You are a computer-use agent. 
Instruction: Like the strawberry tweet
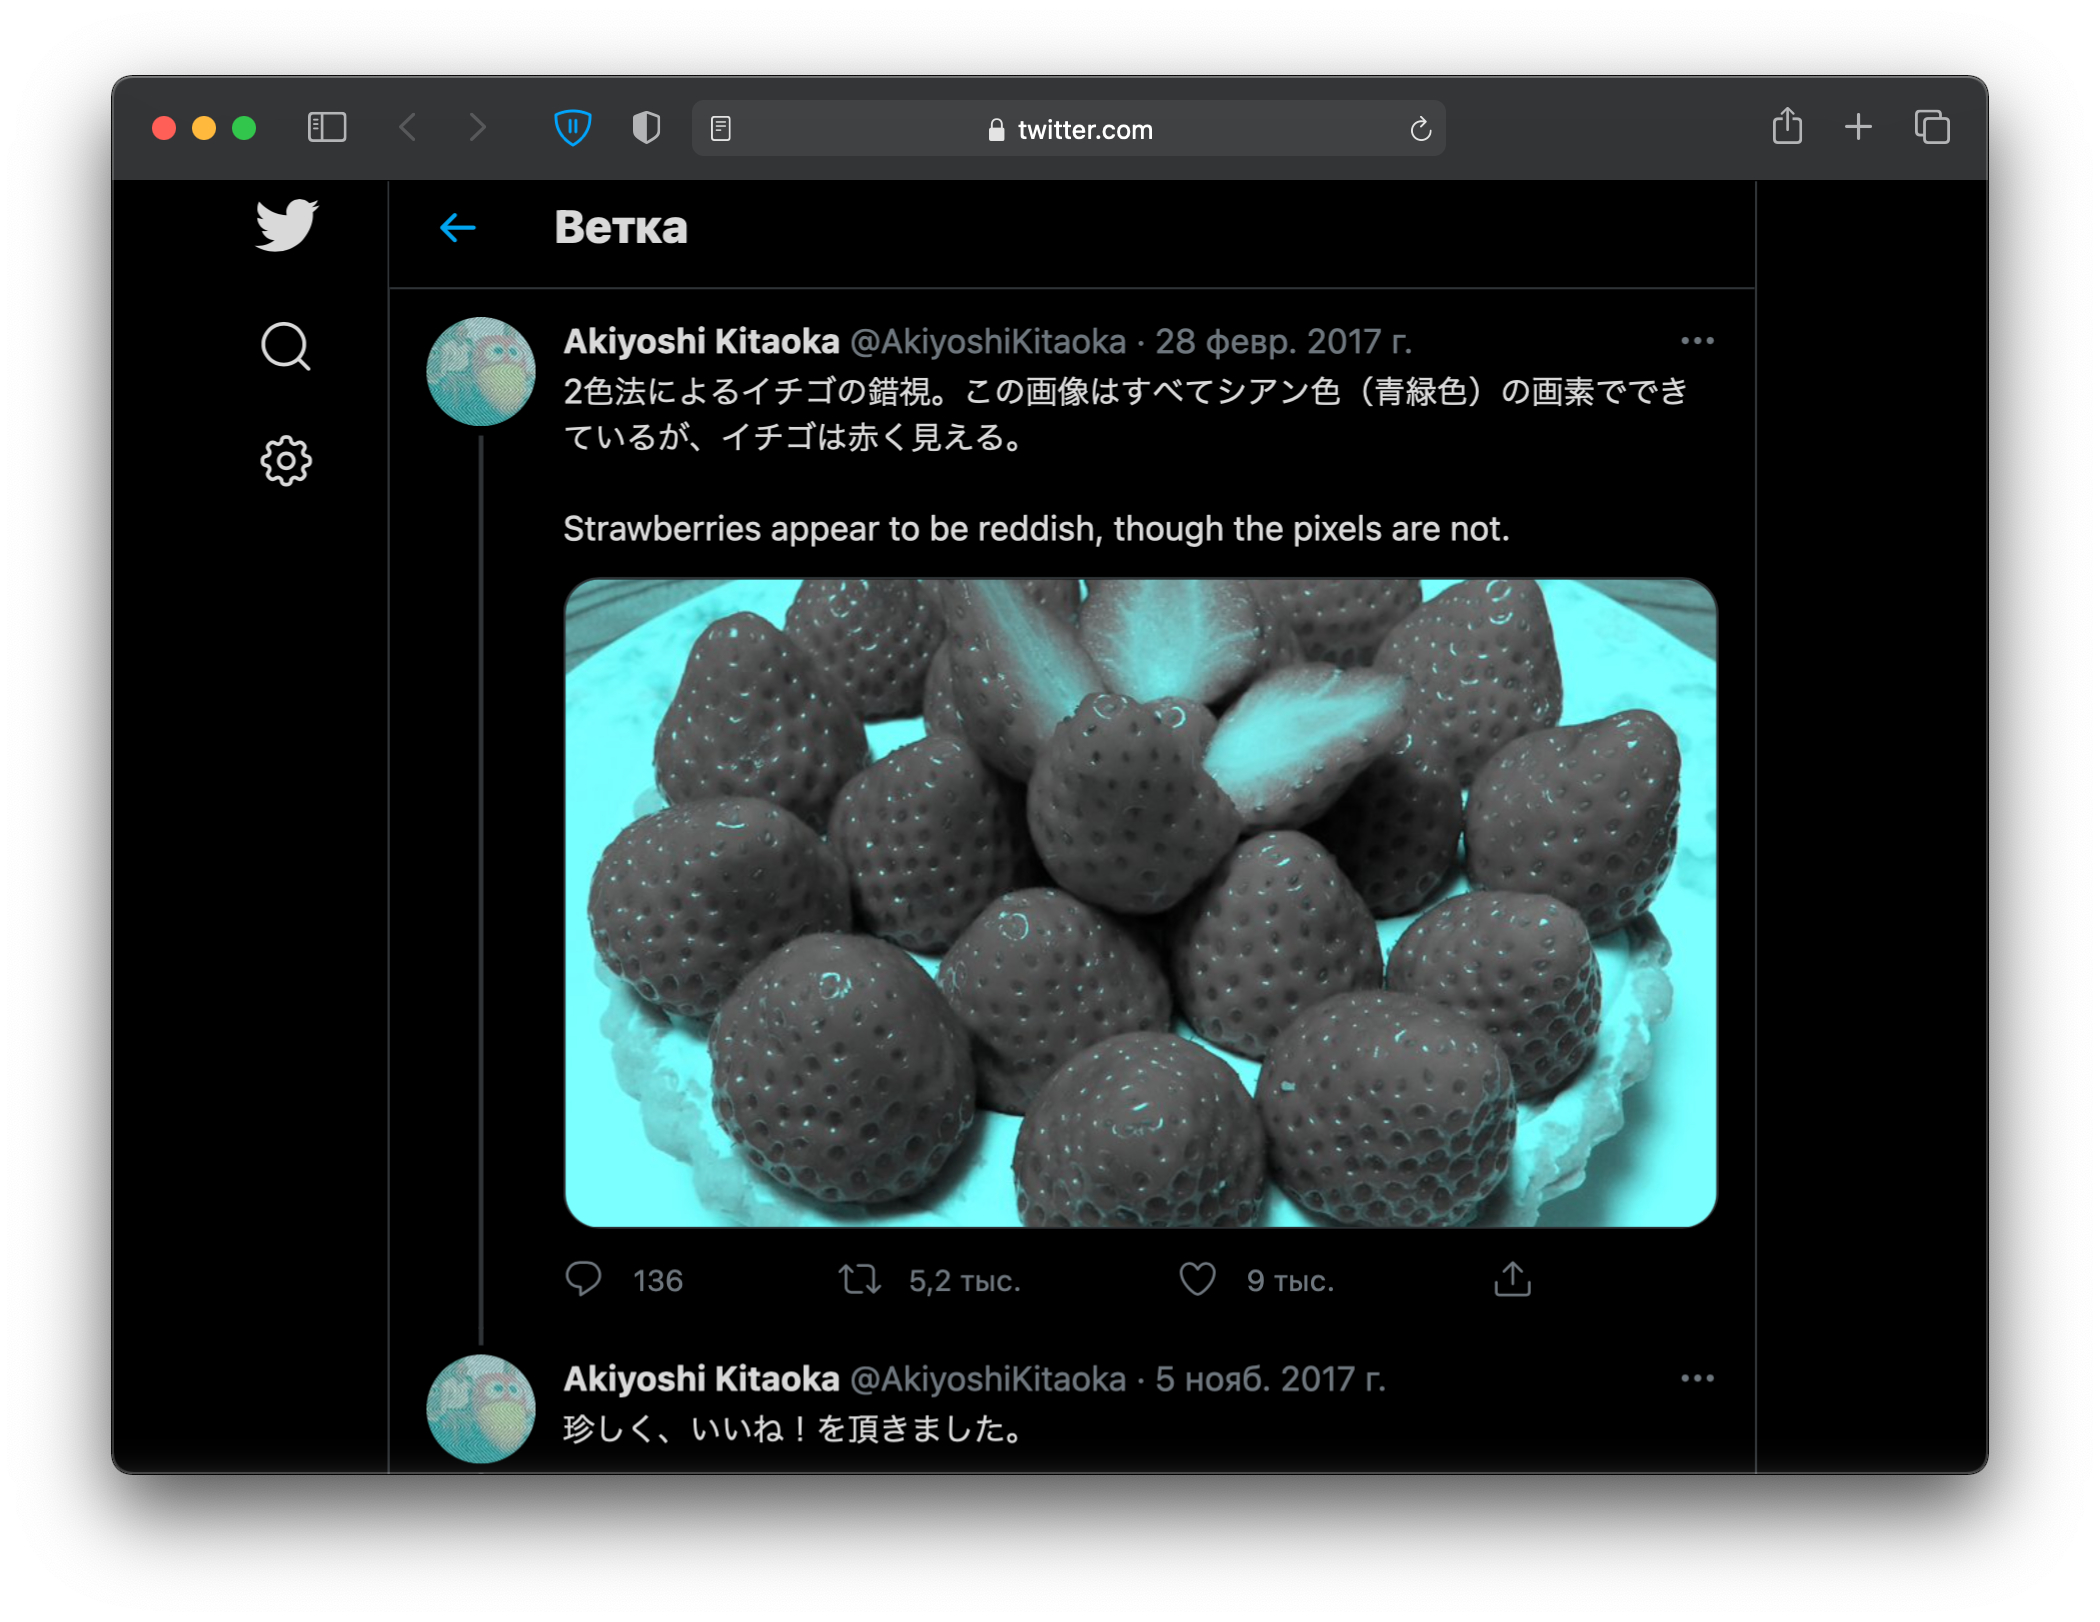tap(1197, 1279)
